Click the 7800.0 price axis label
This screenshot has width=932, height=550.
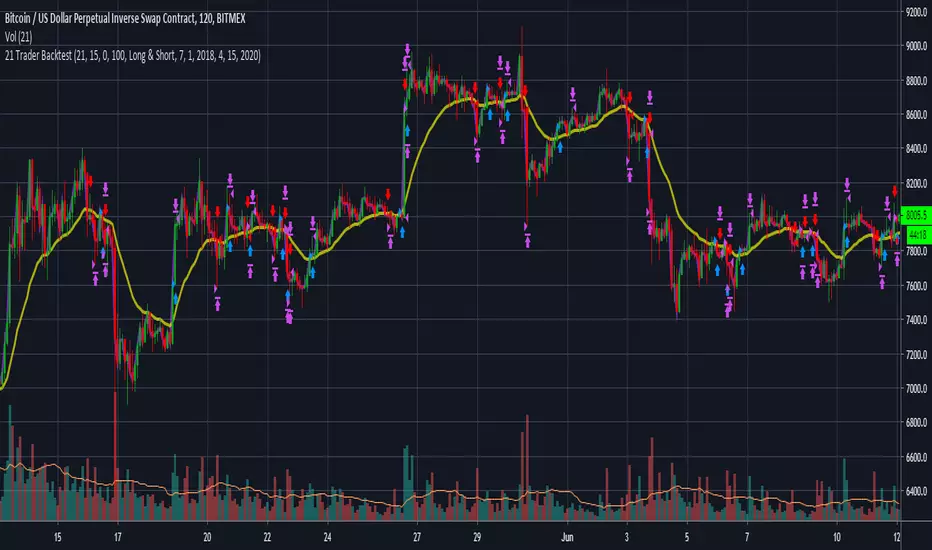(x=916, y=252)
